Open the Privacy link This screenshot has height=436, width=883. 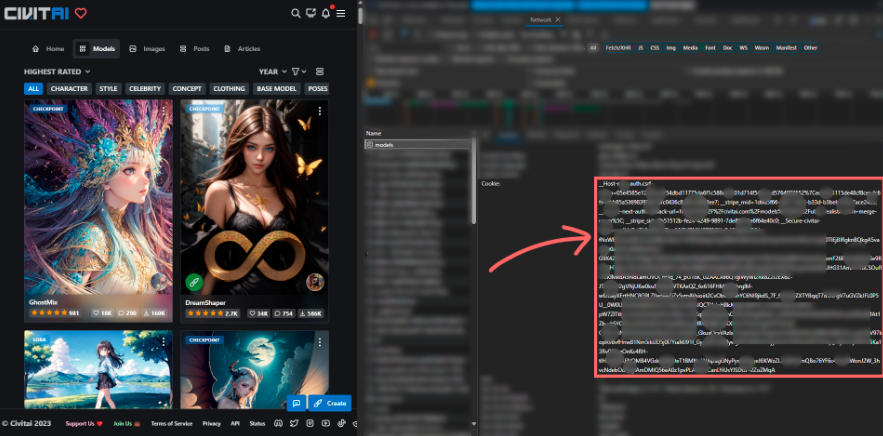[212, 424]
